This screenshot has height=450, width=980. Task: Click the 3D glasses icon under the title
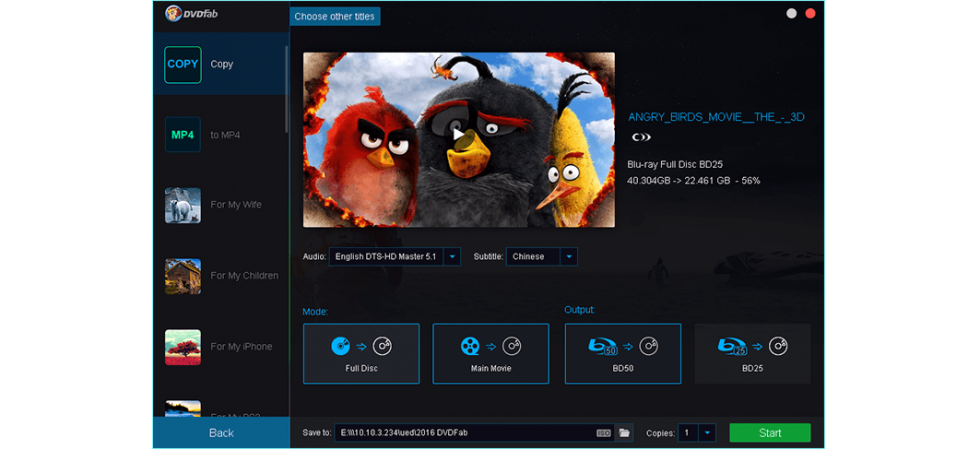tap(641, 137)
